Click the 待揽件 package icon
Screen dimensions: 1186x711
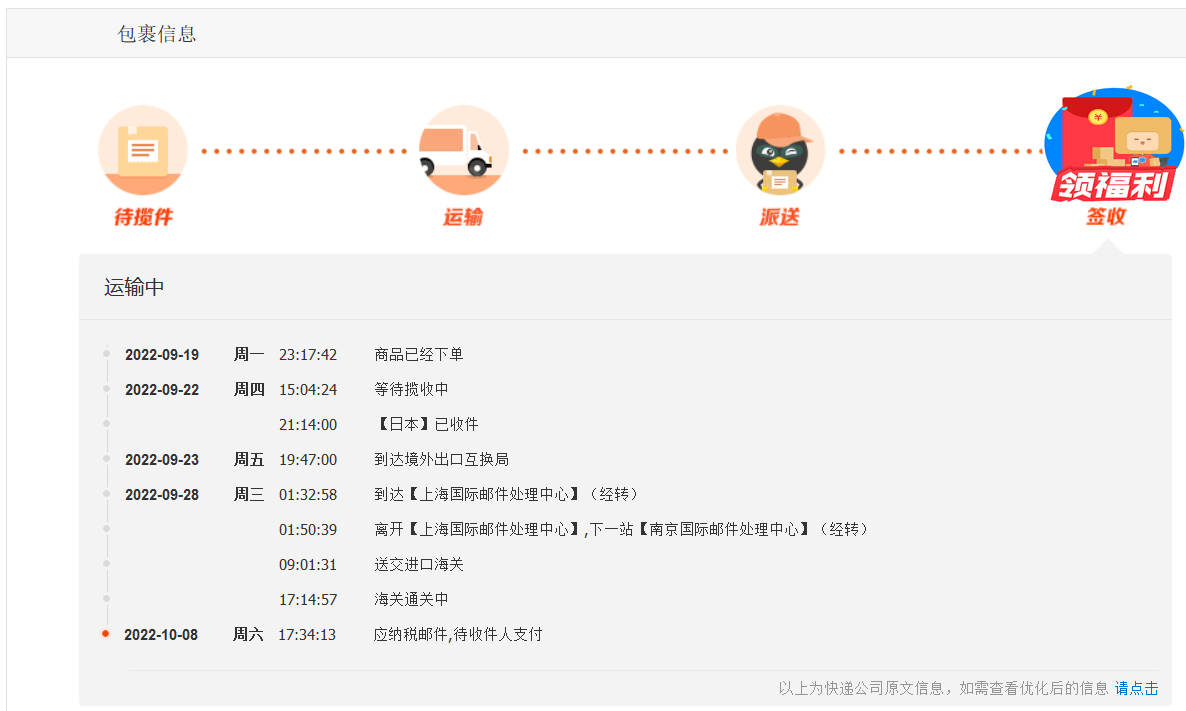coord(143,150)
